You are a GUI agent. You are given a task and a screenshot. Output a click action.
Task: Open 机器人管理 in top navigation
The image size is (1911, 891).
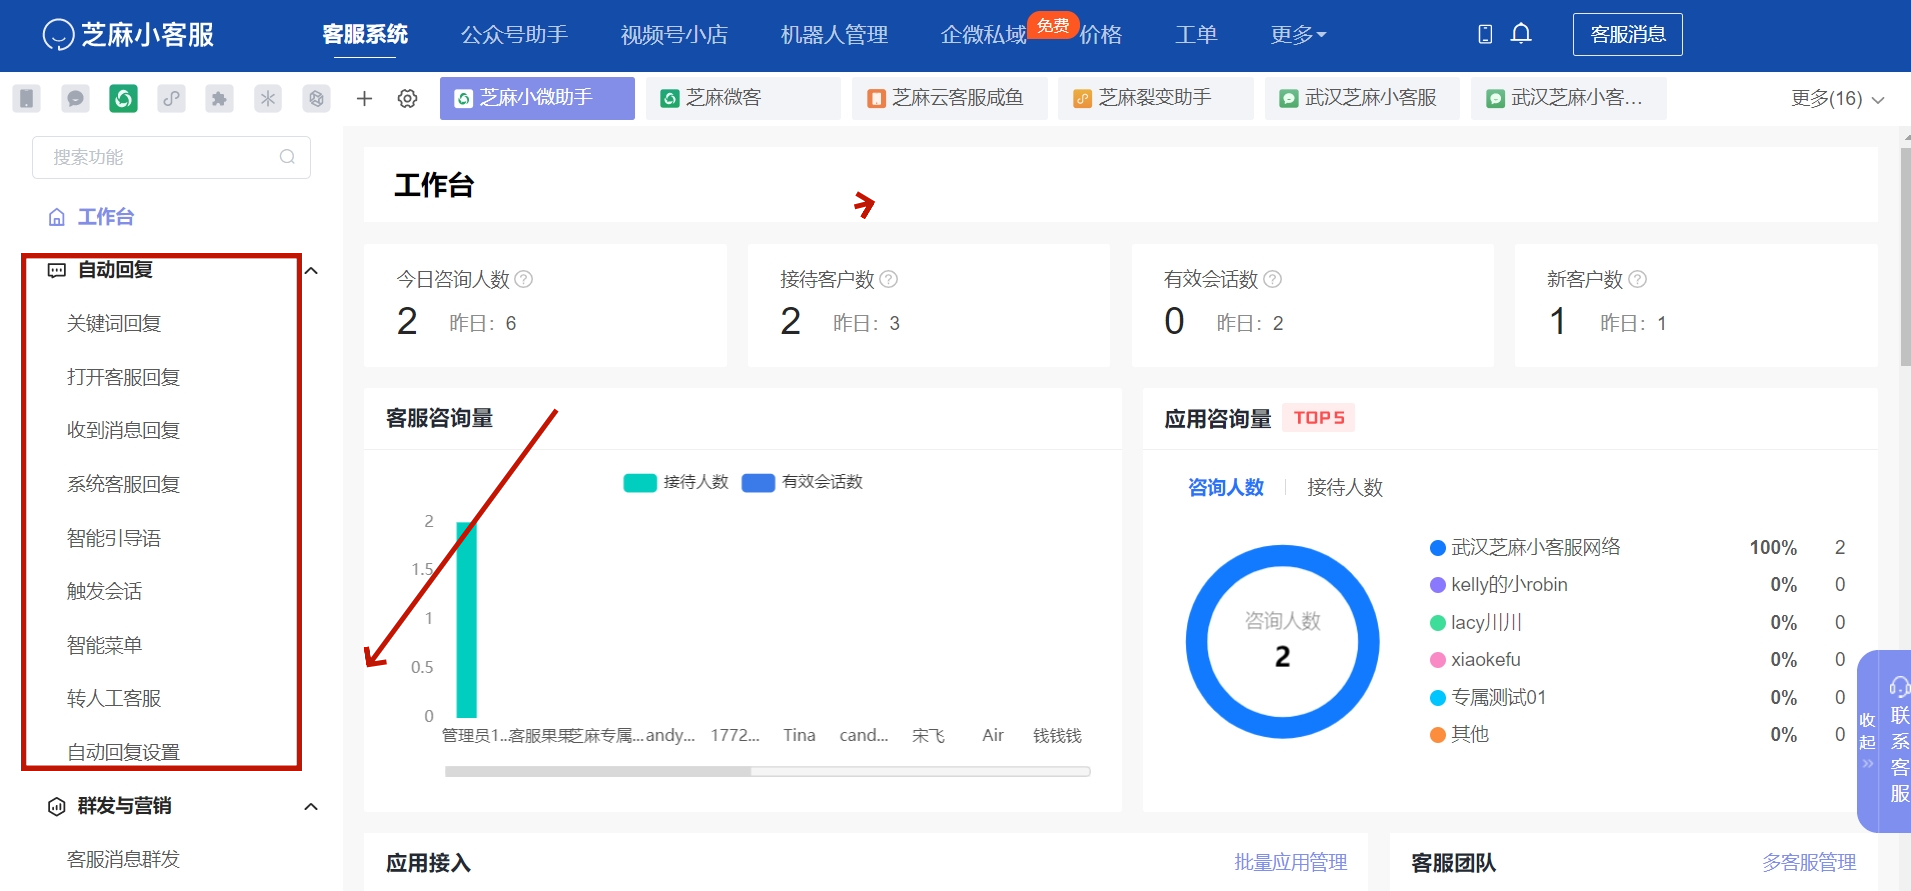(x=834, y=34)
